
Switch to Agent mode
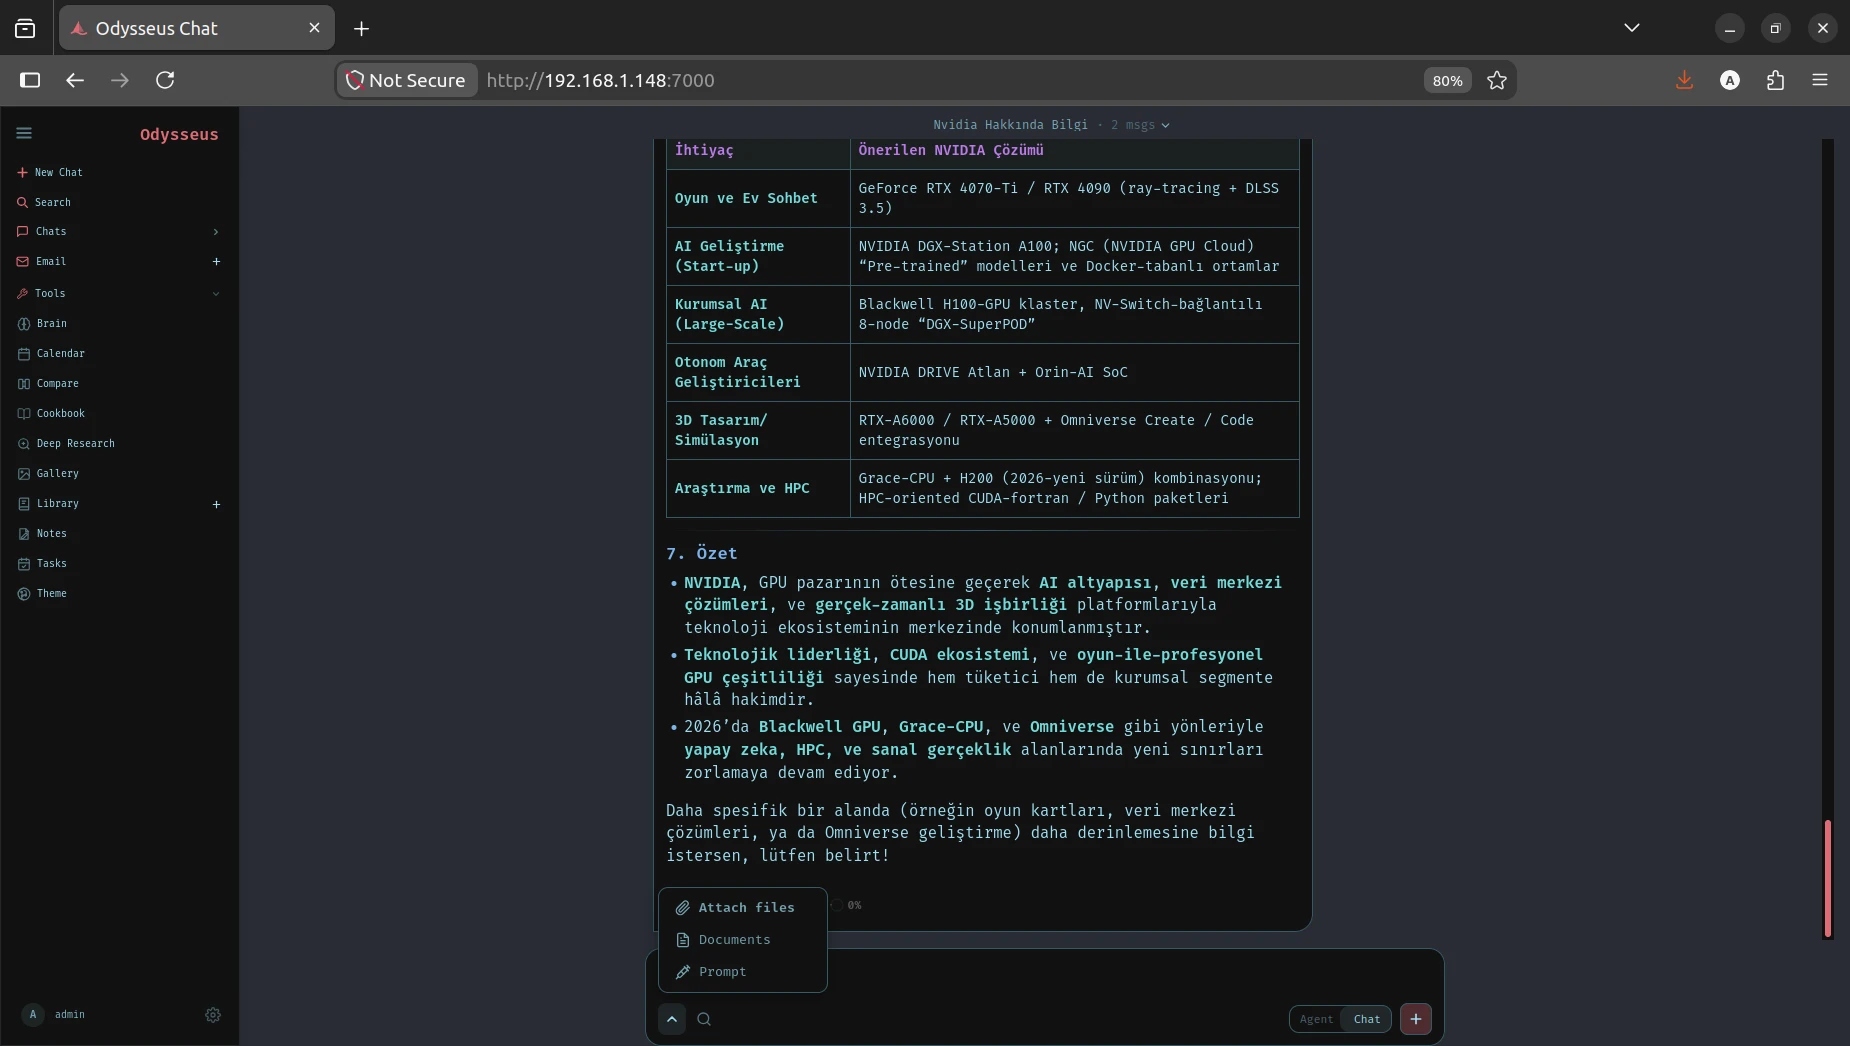[x=1316, y=1019]
